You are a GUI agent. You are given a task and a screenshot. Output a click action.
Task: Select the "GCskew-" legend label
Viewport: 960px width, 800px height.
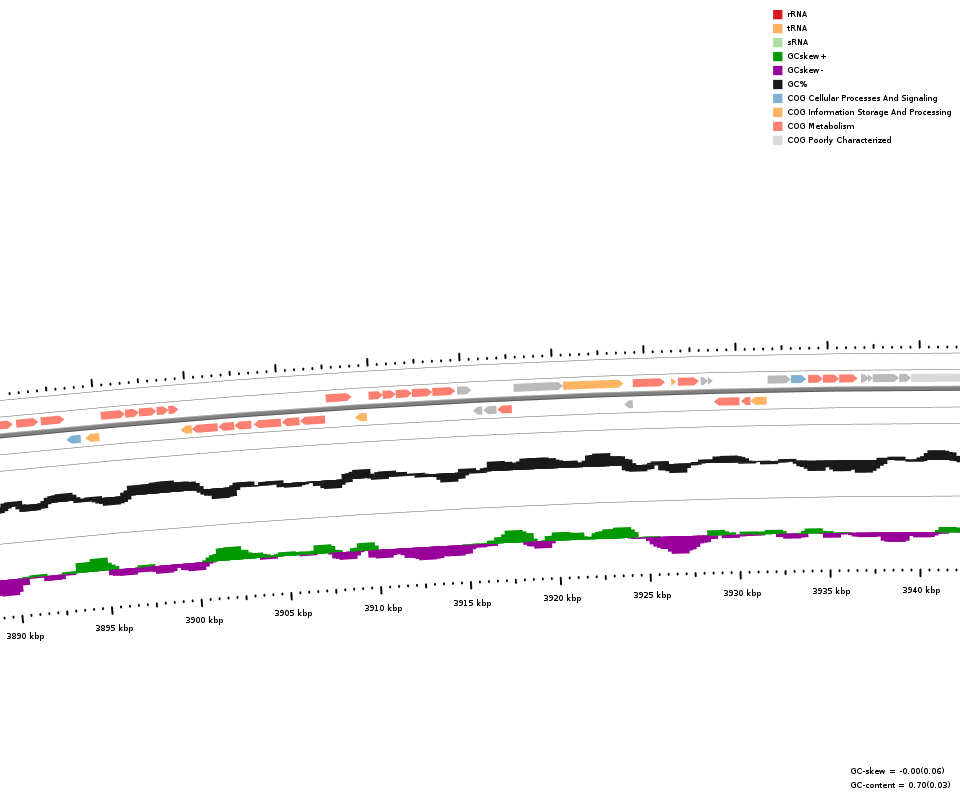[805, 70]
